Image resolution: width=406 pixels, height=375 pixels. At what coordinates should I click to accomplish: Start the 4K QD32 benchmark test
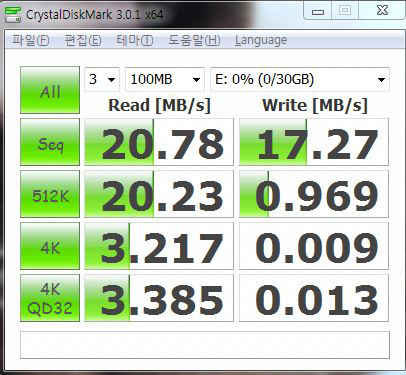click(x=50, y=298)
